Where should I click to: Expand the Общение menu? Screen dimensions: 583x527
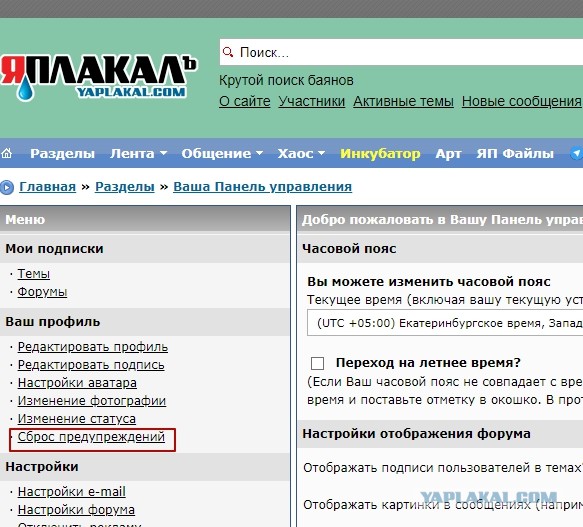pos(222,153)
